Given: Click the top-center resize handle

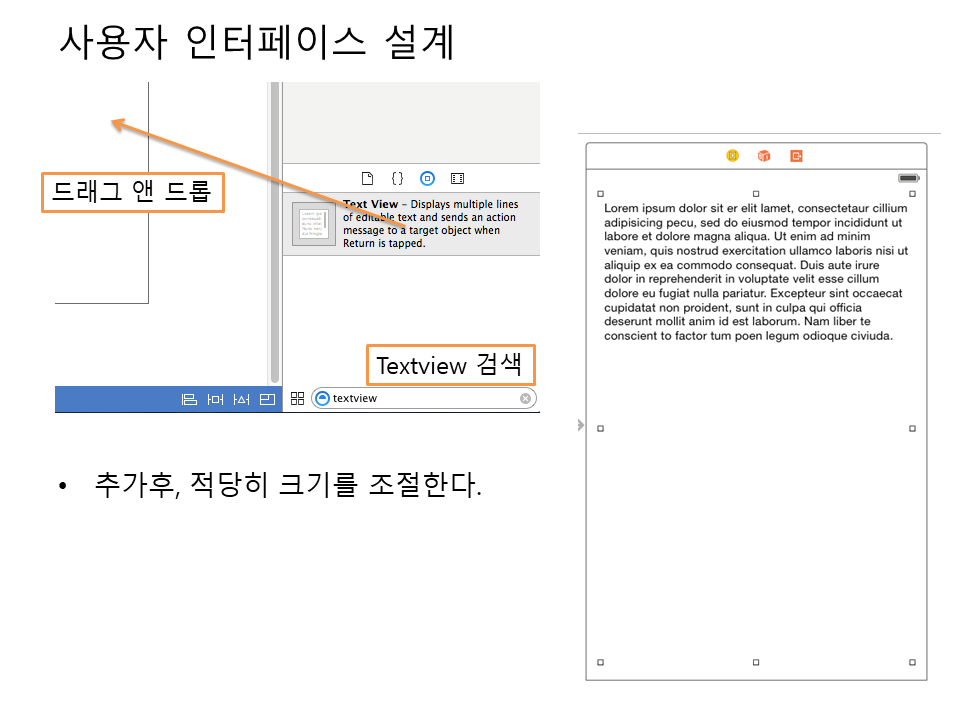Looking at the screenshot, I should click(756, 193).
